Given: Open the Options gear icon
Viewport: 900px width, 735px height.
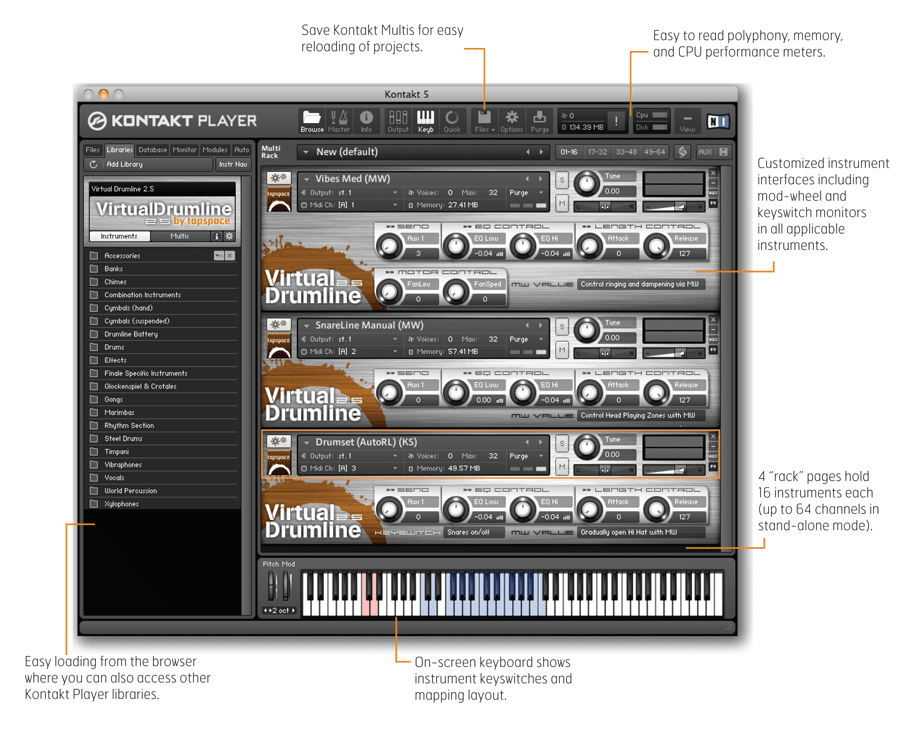Looking at the screenshot, I should point(512,121).
